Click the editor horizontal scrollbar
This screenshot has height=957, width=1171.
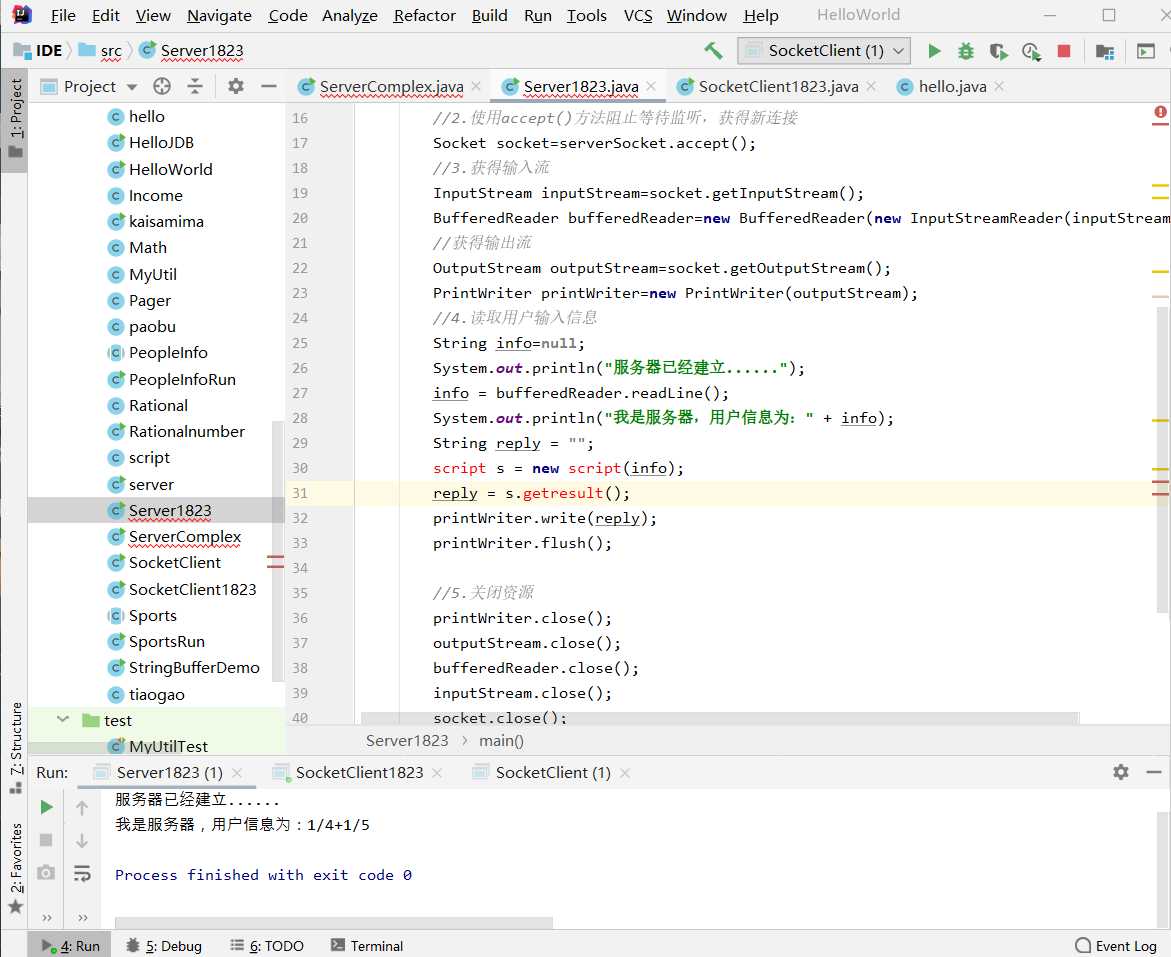(x=720, y=718)
